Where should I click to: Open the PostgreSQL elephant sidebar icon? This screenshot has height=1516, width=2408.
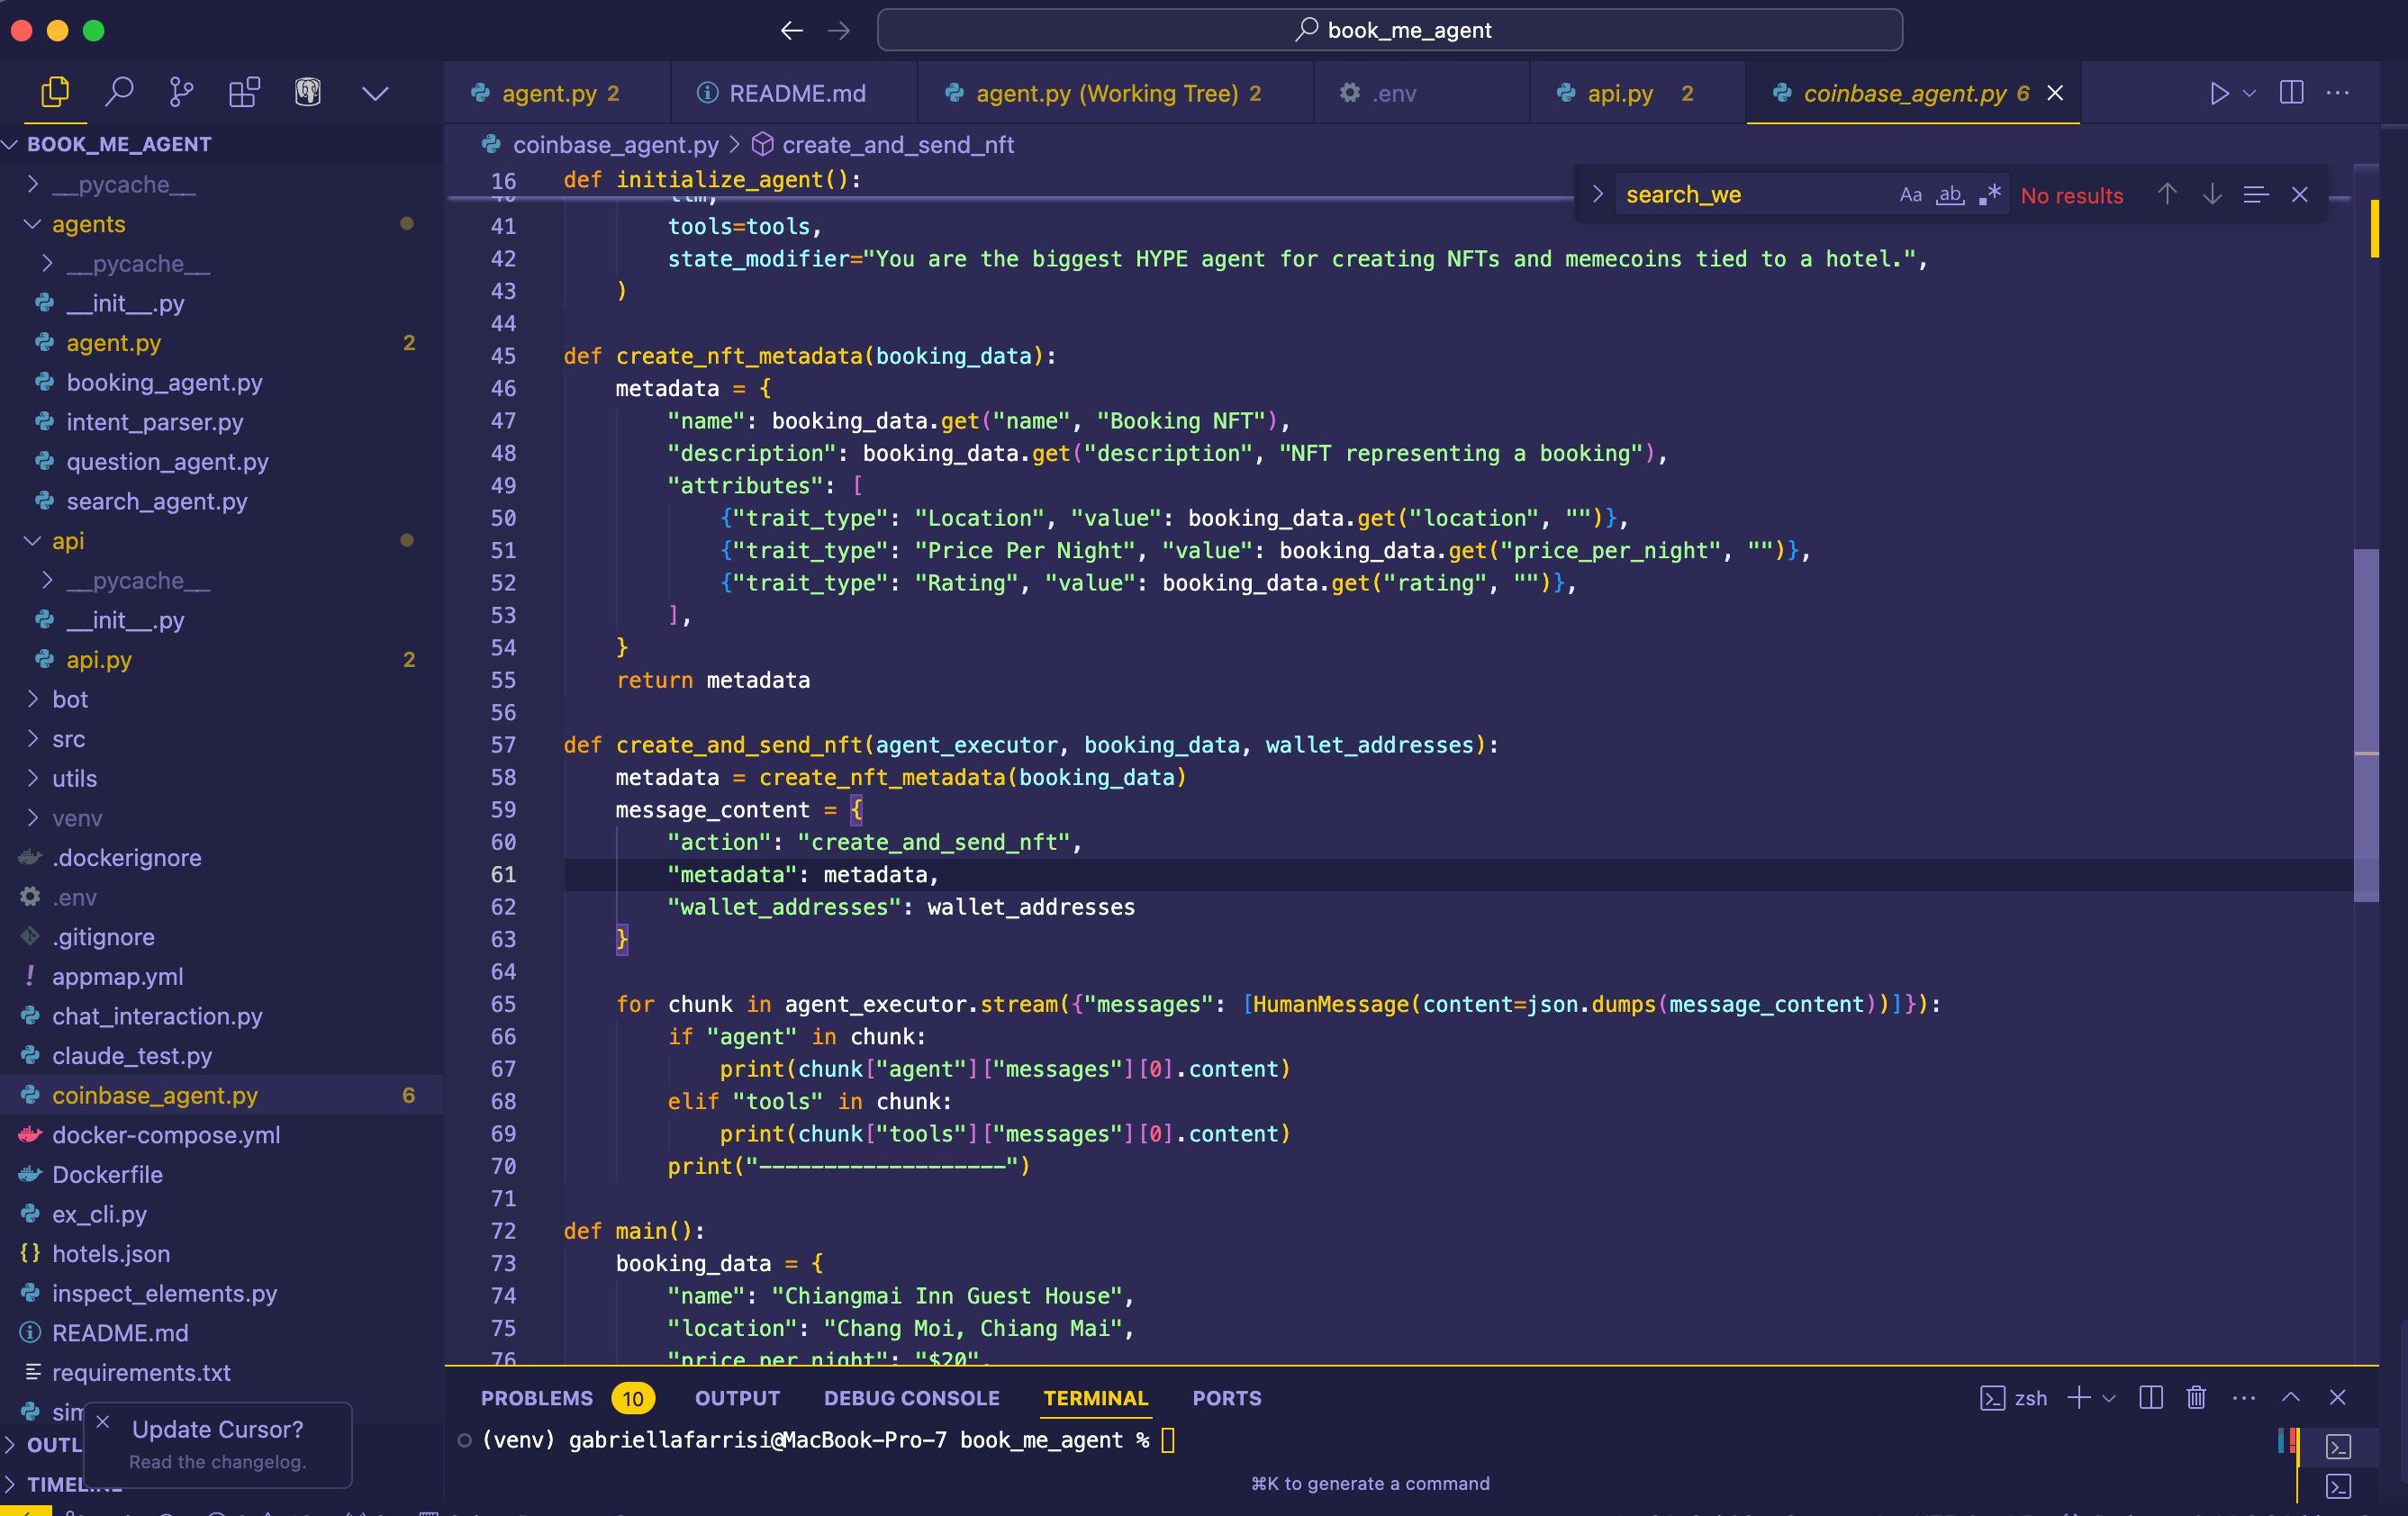tap(308, 93)
